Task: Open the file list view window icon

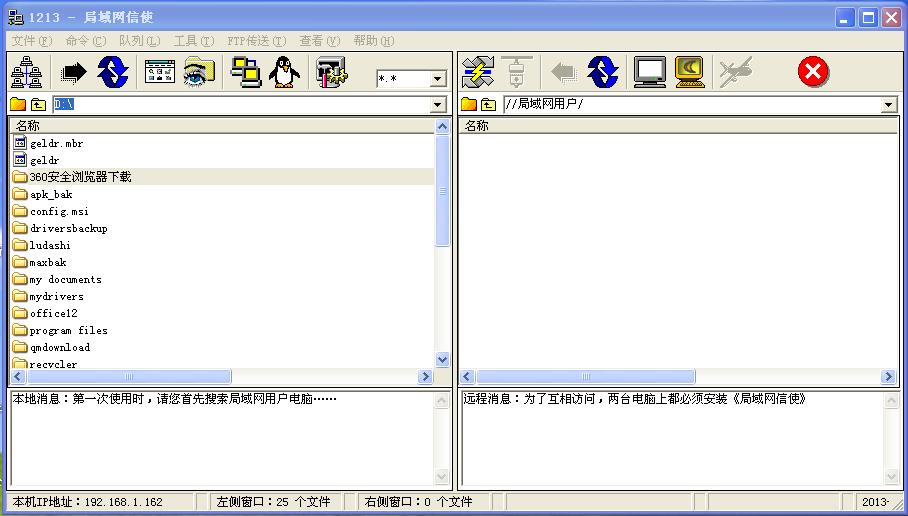Action: pyautogui.click(x=160, y=71)
